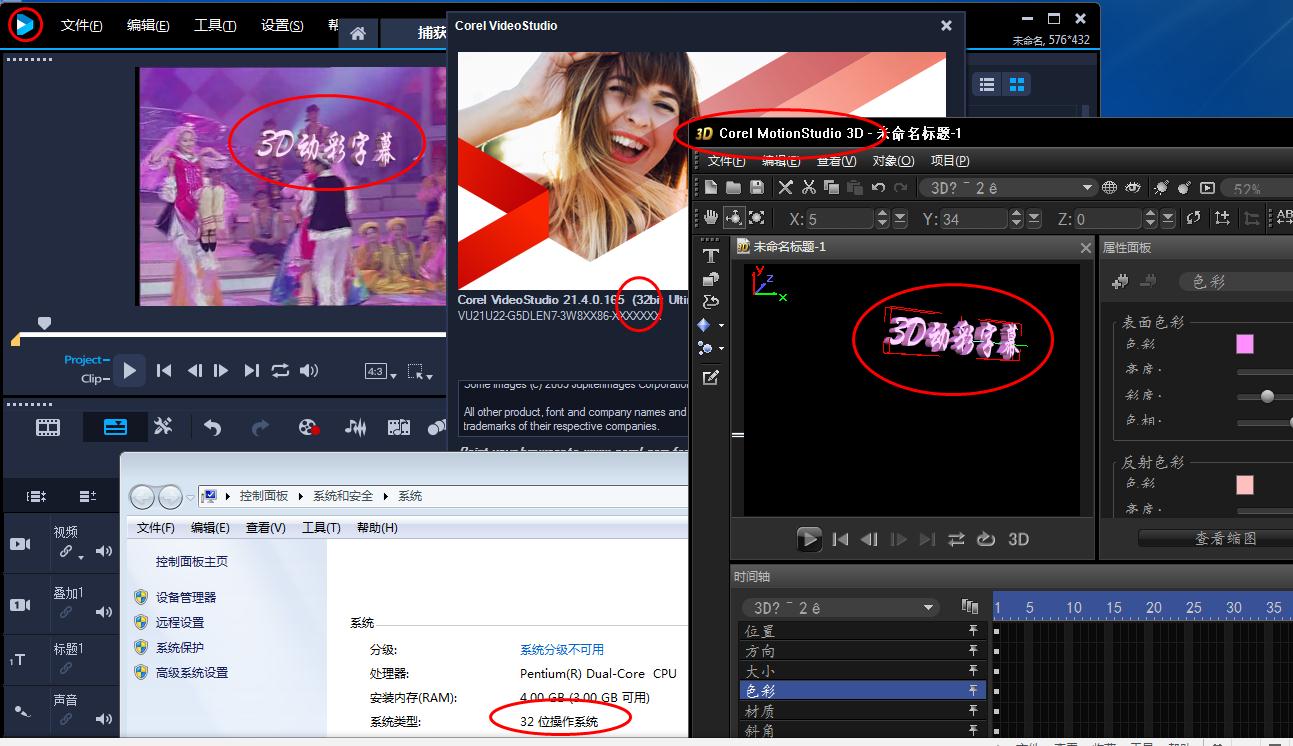This screenshot has height=746, width=1293.
Task: Open 系统保护 link in Control Panel
Action: click(179, 647)
